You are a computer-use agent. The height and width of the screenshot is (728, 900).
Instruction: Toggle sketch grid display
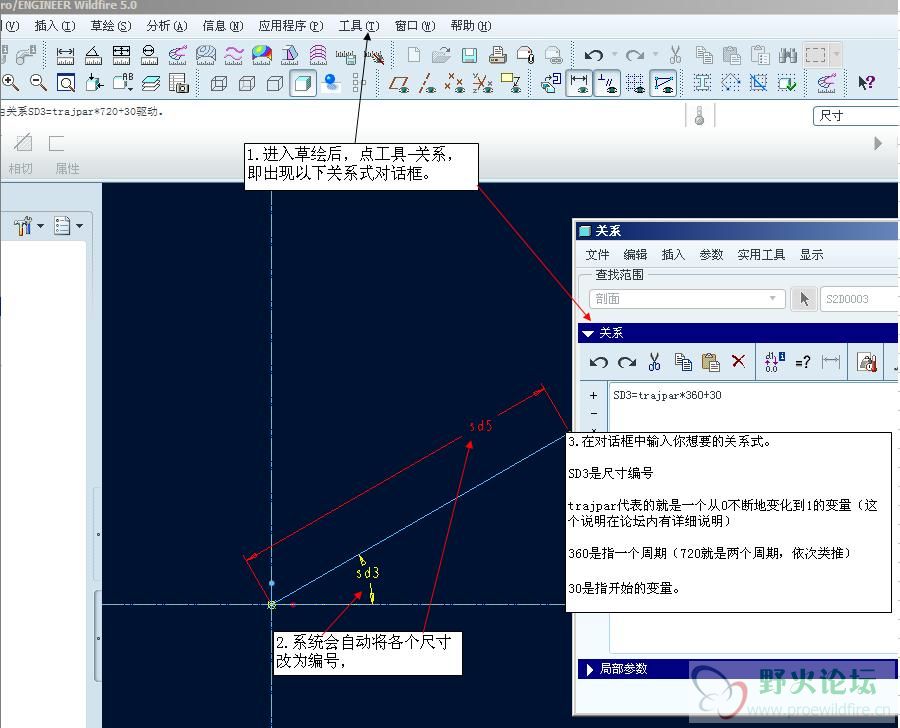coord(635,83)
